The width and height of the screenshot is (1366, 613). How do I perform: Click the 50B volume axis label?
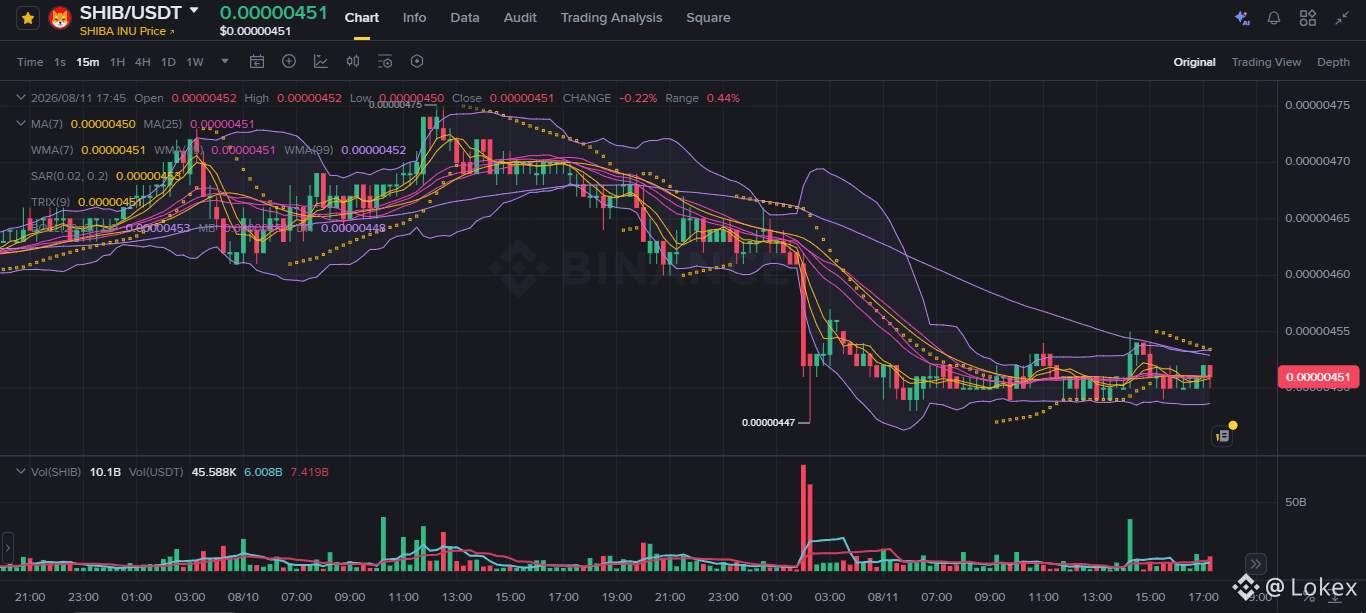click(x=1296, y=501)
